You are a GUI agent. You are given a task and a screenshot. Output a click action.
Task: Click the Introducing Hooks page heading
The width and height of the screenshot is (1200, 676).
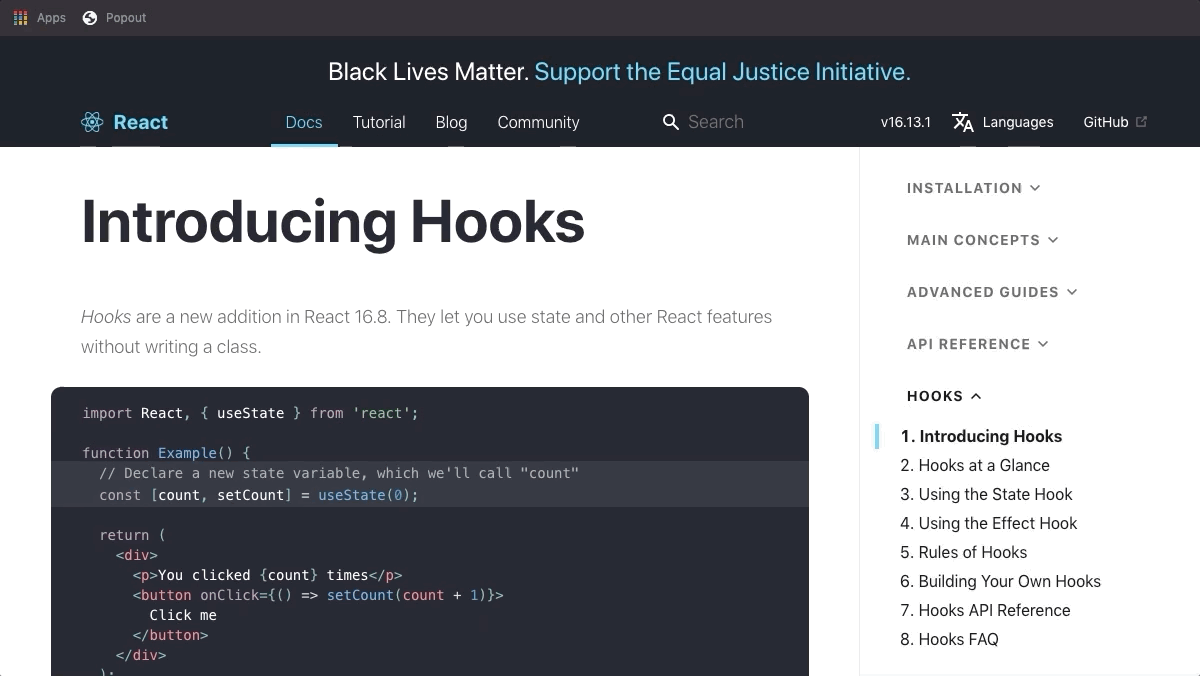click(333, 222)
